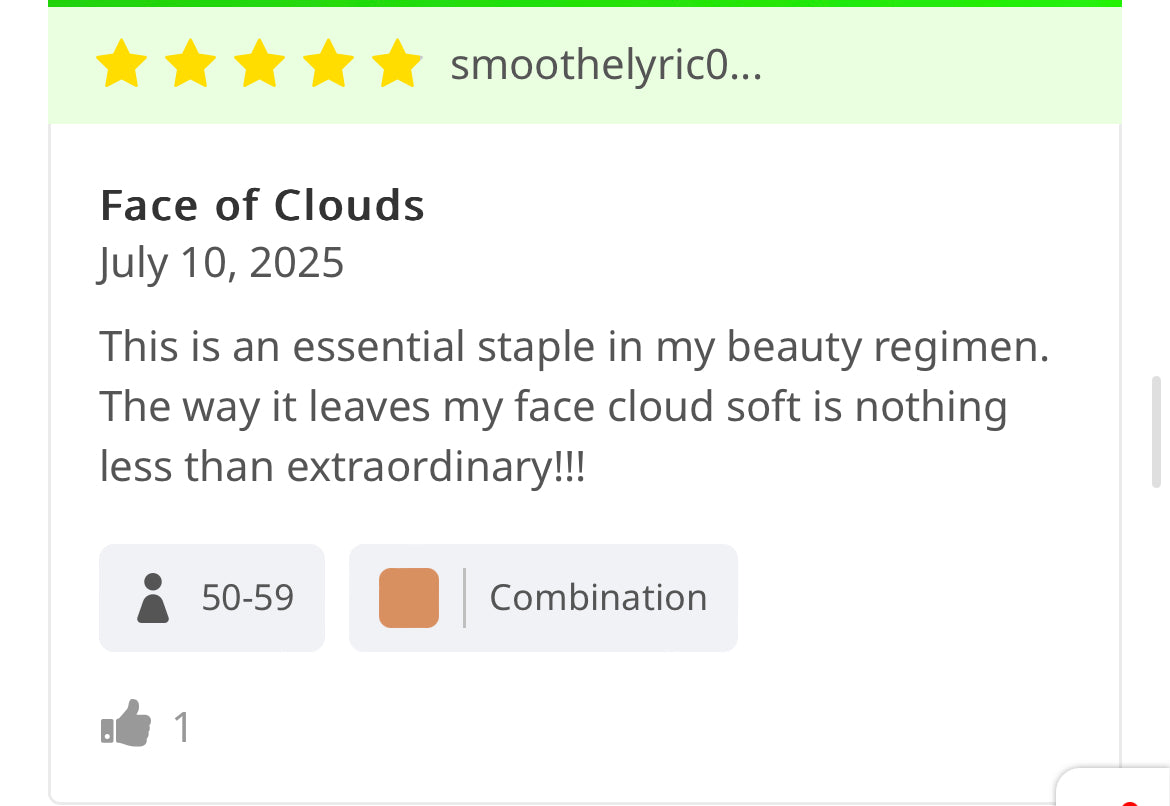The height and width of the screenshot is (806, 1170).
Task: Click the fifth yellow rating star
Action: [397, 65]
